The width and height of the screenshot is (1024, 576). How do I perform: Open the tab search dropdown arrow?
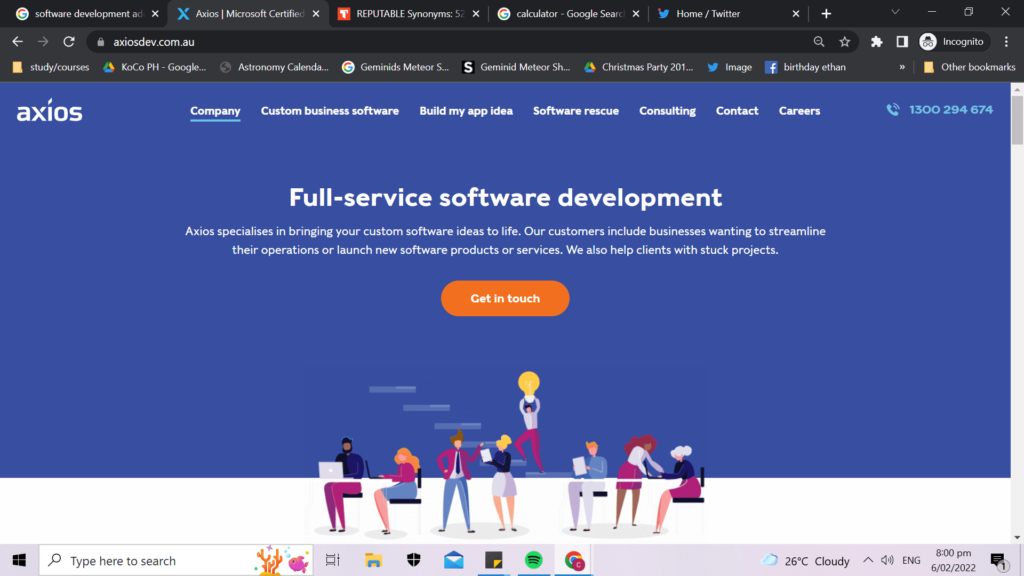click(x=895, y=13)
